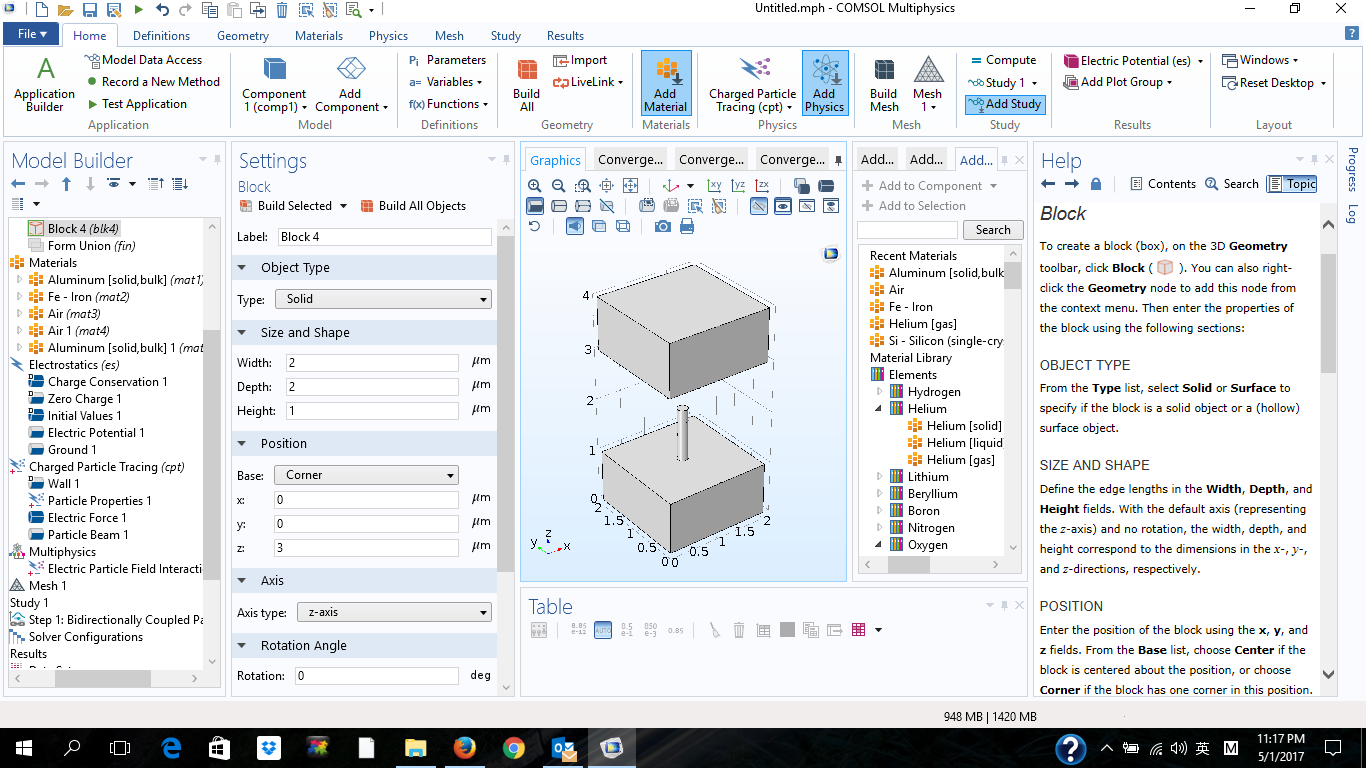
Task: Click the Compute button
Action: [1002, 60]
